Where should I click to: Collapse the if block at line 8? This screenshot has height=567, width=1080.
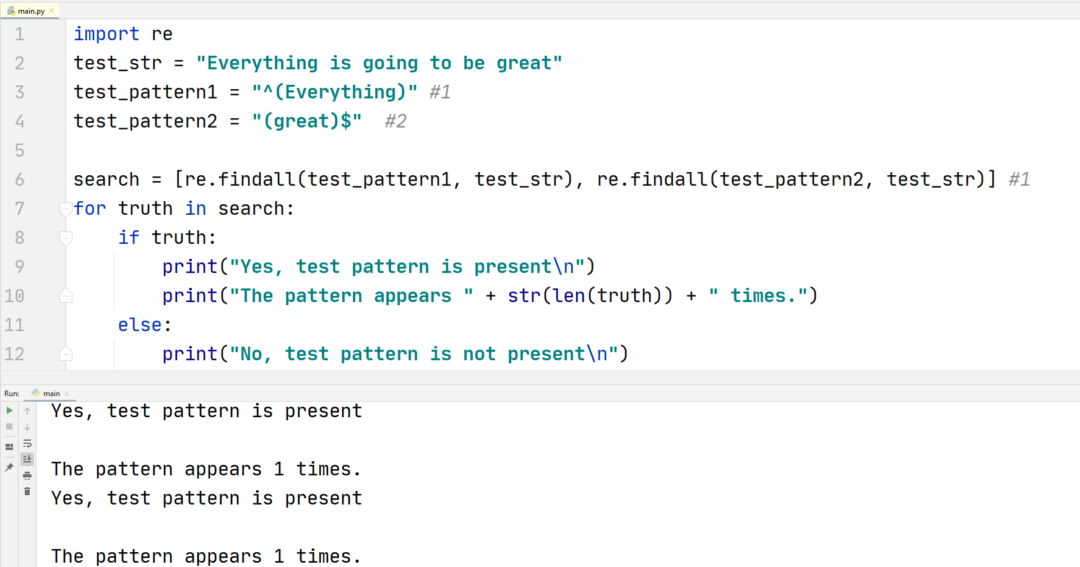[x=65, y=238]
